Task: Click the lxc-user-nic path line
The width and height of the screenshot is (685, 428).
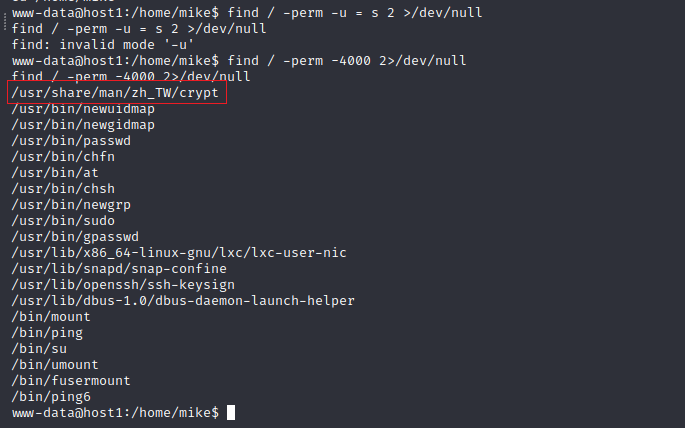Action: [x=179, y=253]
